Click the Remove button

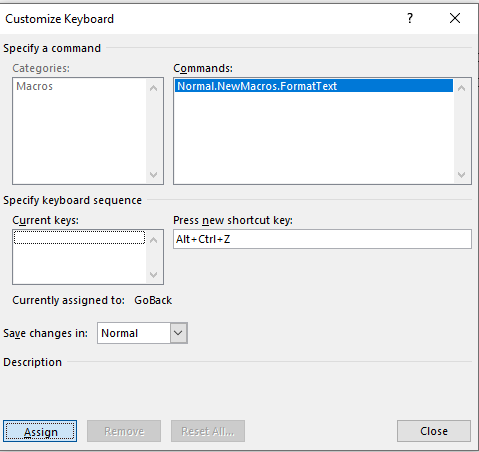[124, 431]
